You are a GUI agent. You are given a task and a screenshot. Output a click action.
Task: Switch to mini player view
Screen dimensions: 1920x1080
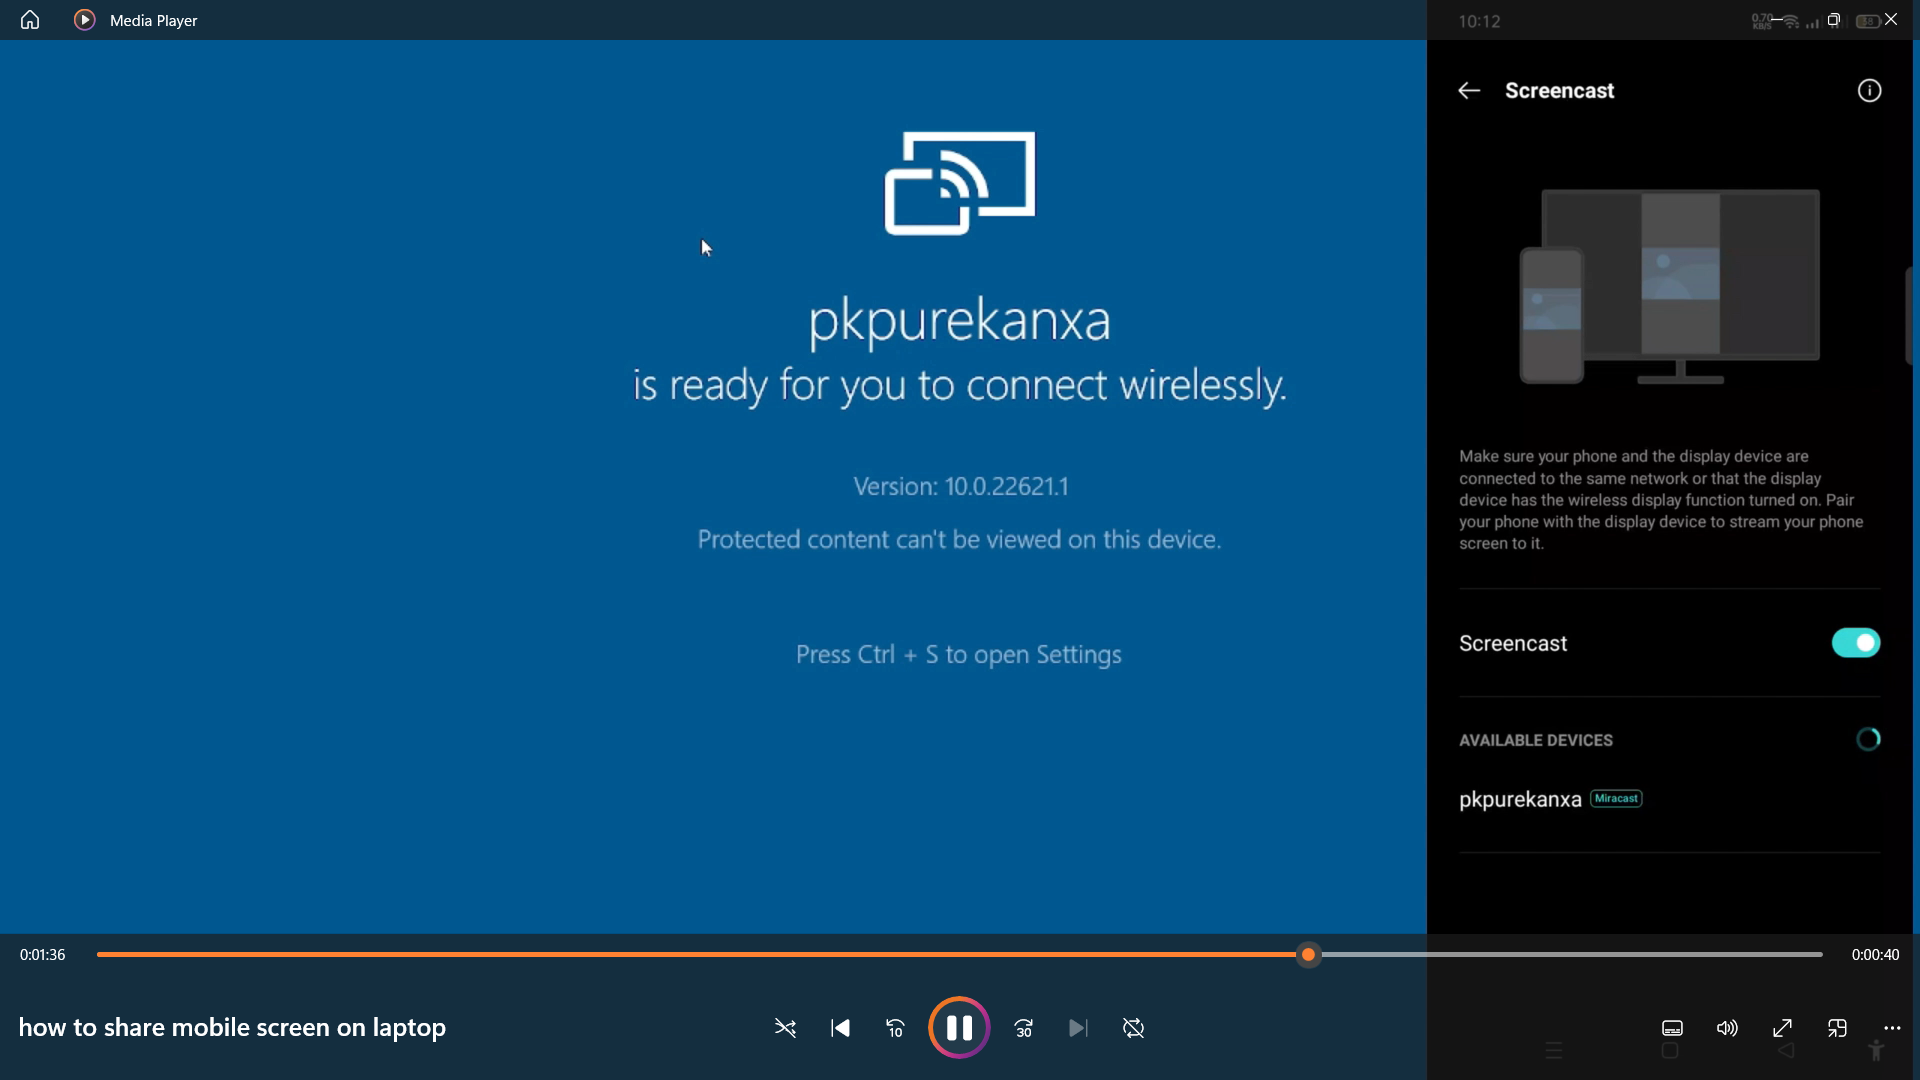pyautogui.click(x=1837, y=1028)
